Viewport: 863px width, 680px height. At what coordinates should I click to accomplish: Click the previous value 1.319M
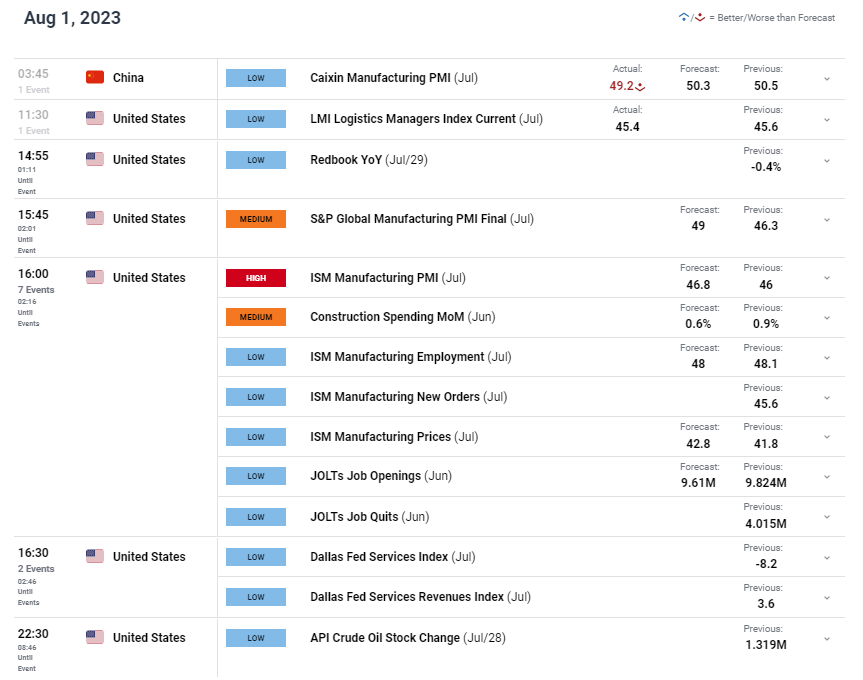pyautogui.click(x=766, y=644)
